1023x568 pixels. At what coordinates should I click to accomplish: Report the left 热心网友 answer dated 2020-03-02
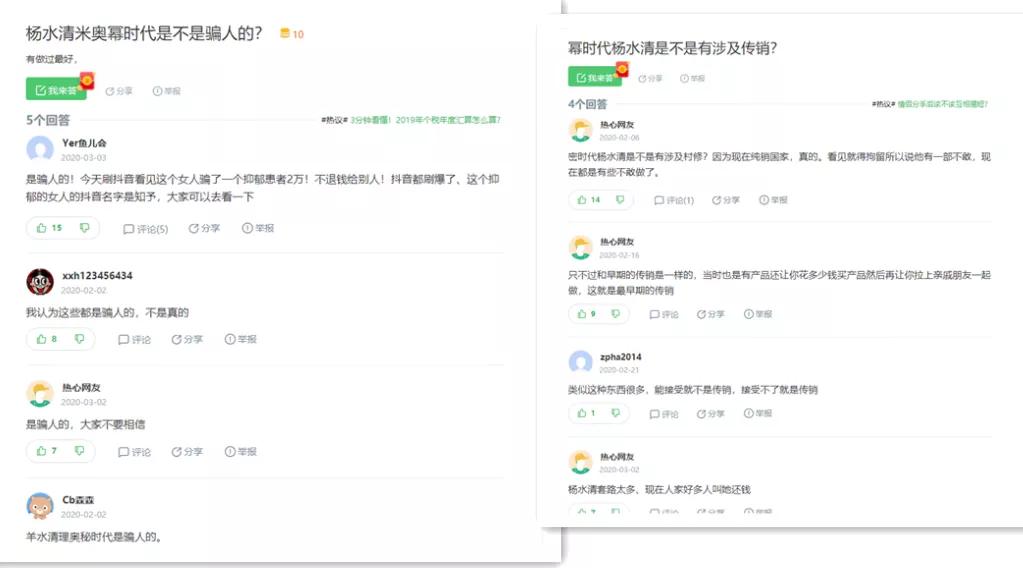(x=241, y=452)
